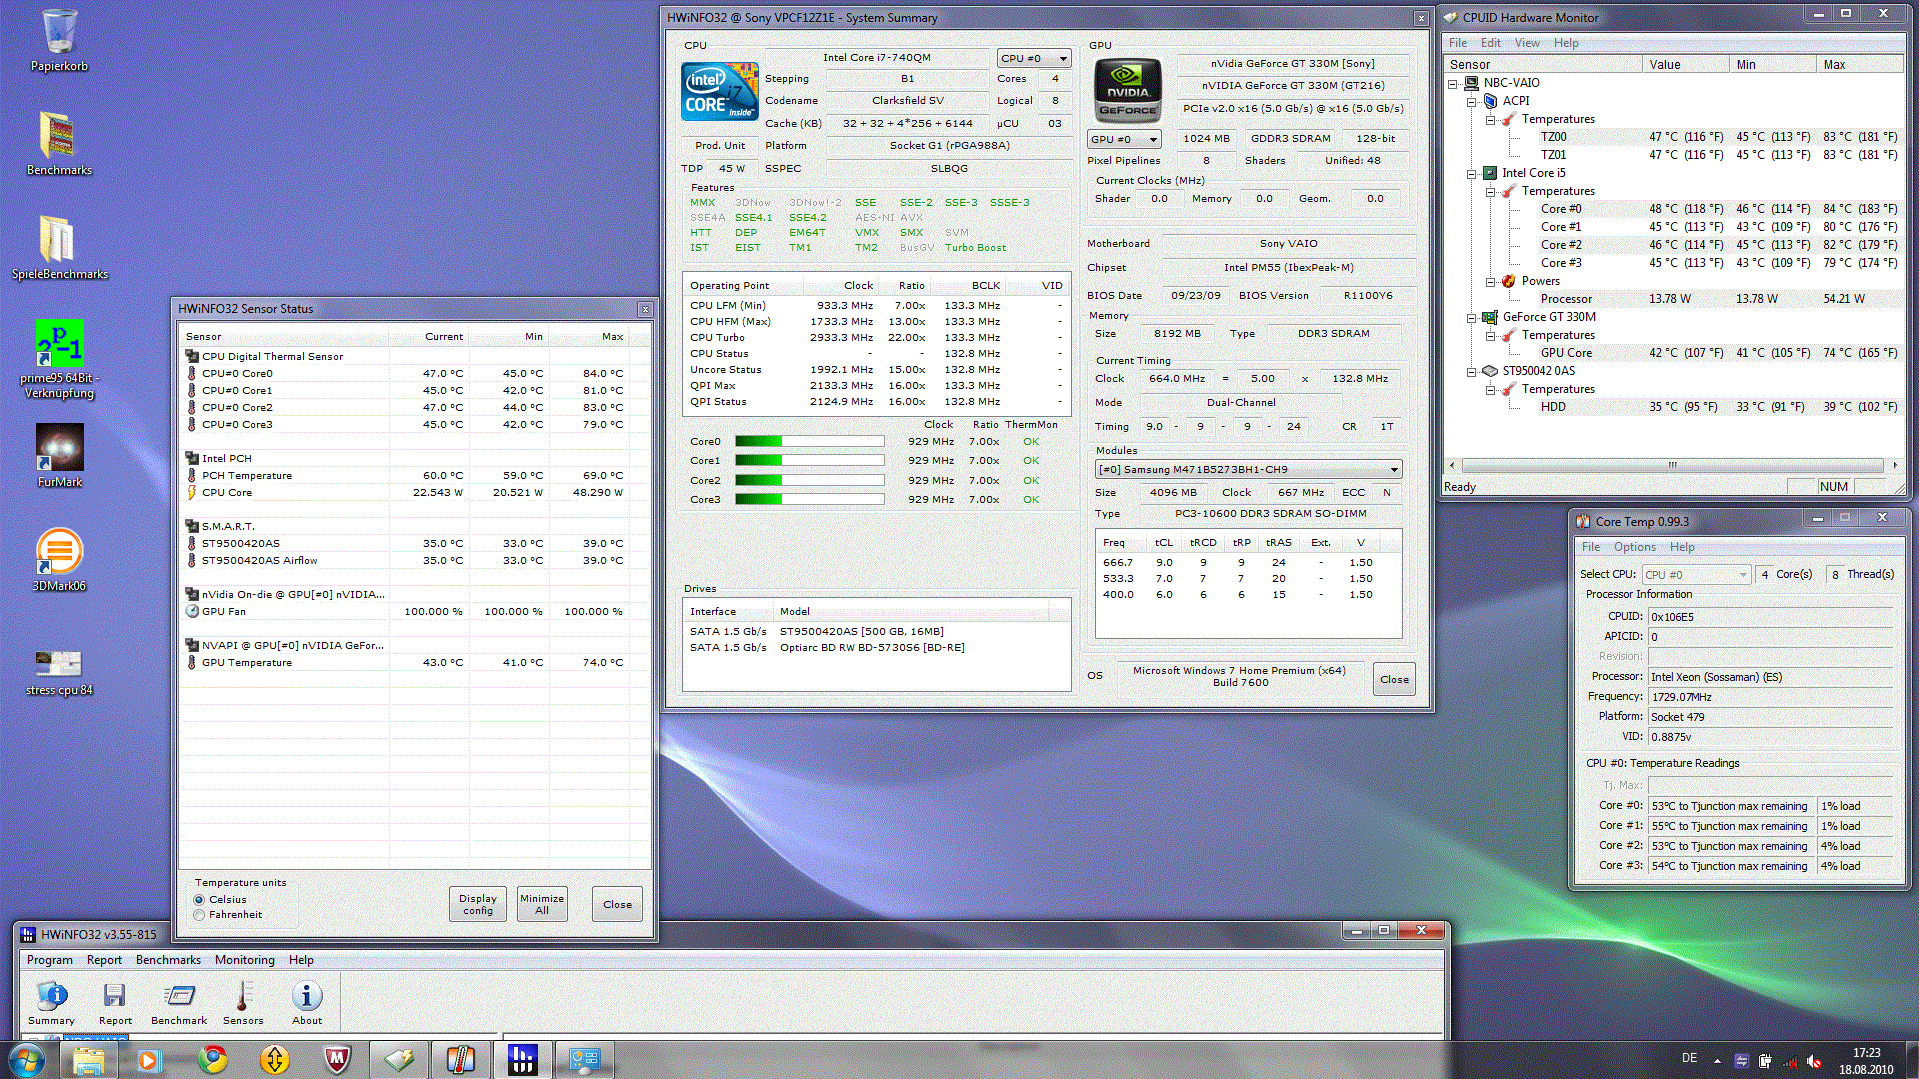Click the HWiNFO32 Report toolbar icon
The height and width of the screenshot is (1079, 1919).
pos(115,1002)
